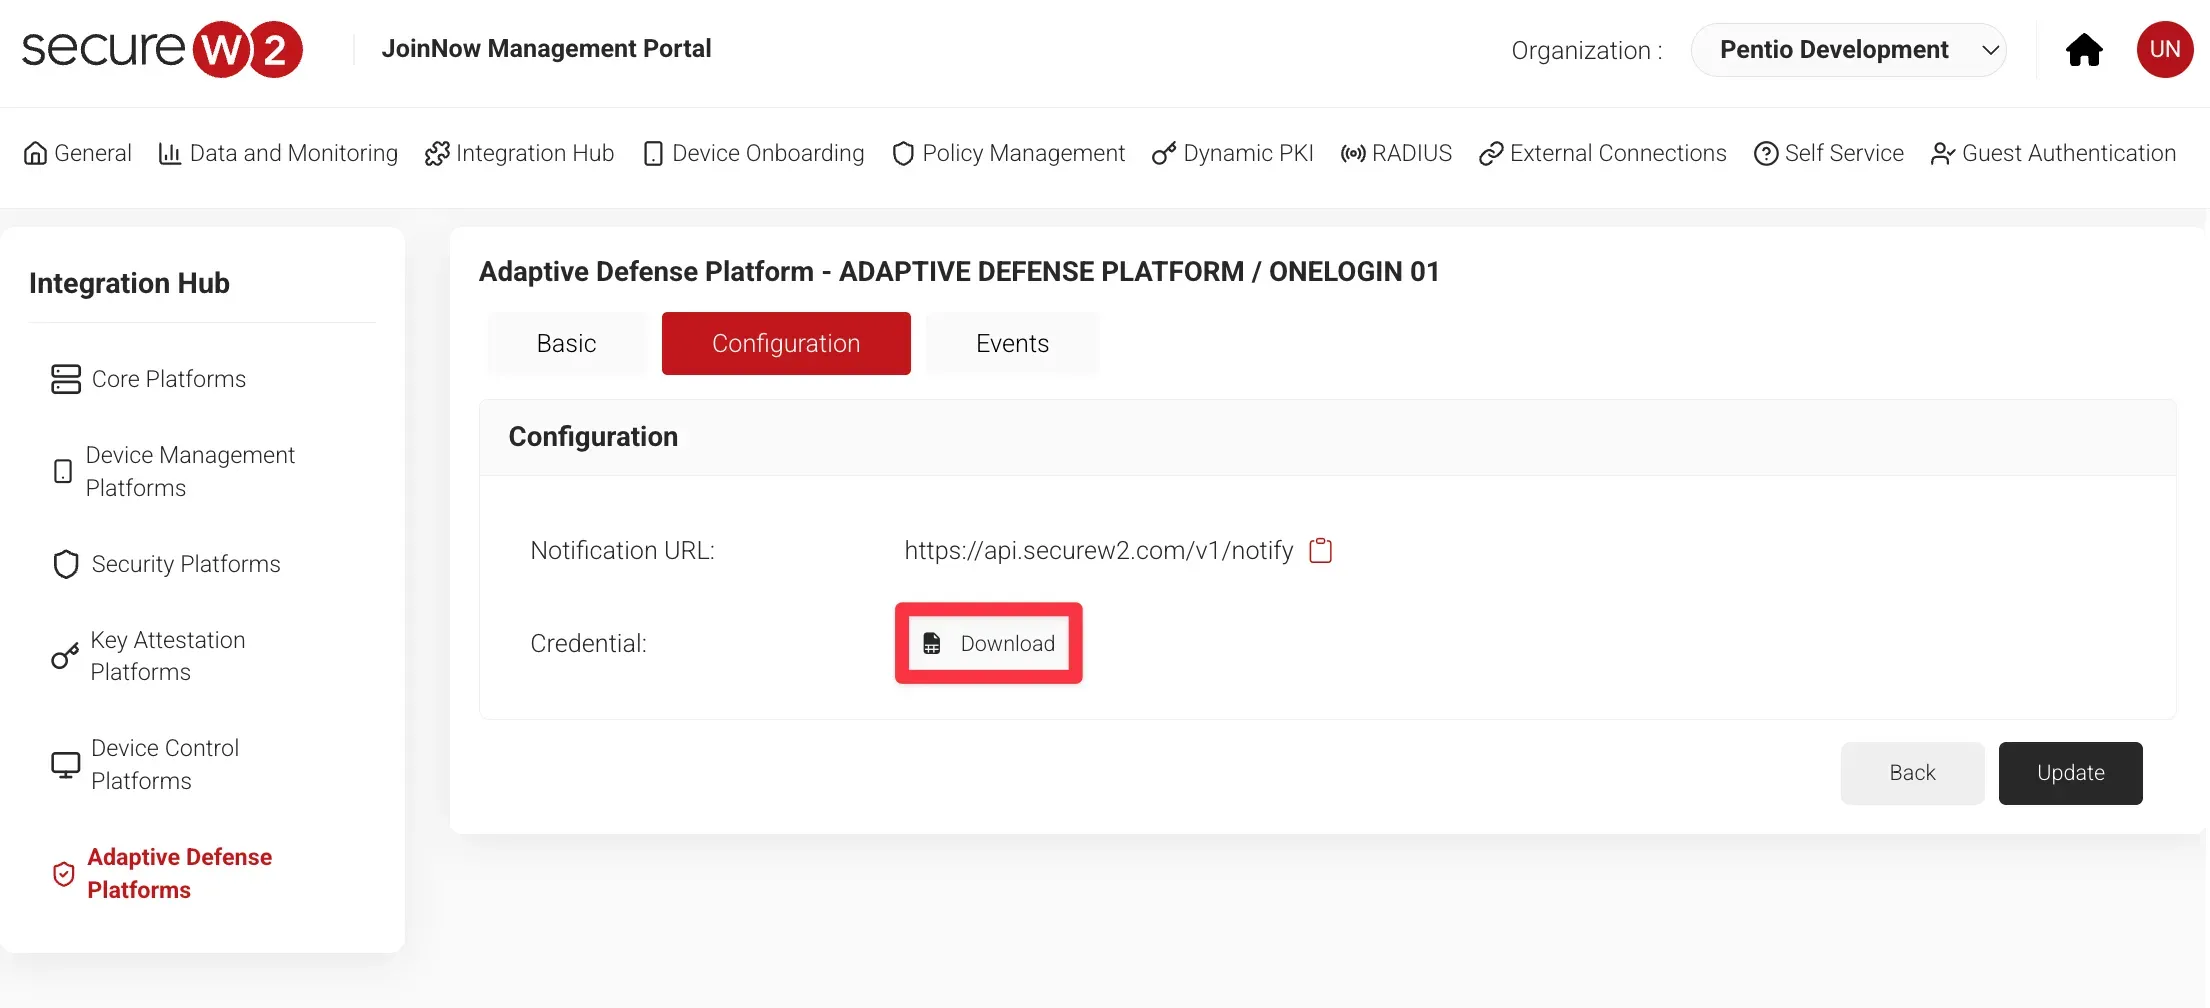Click the SecureW2 logo

(162, 49)
